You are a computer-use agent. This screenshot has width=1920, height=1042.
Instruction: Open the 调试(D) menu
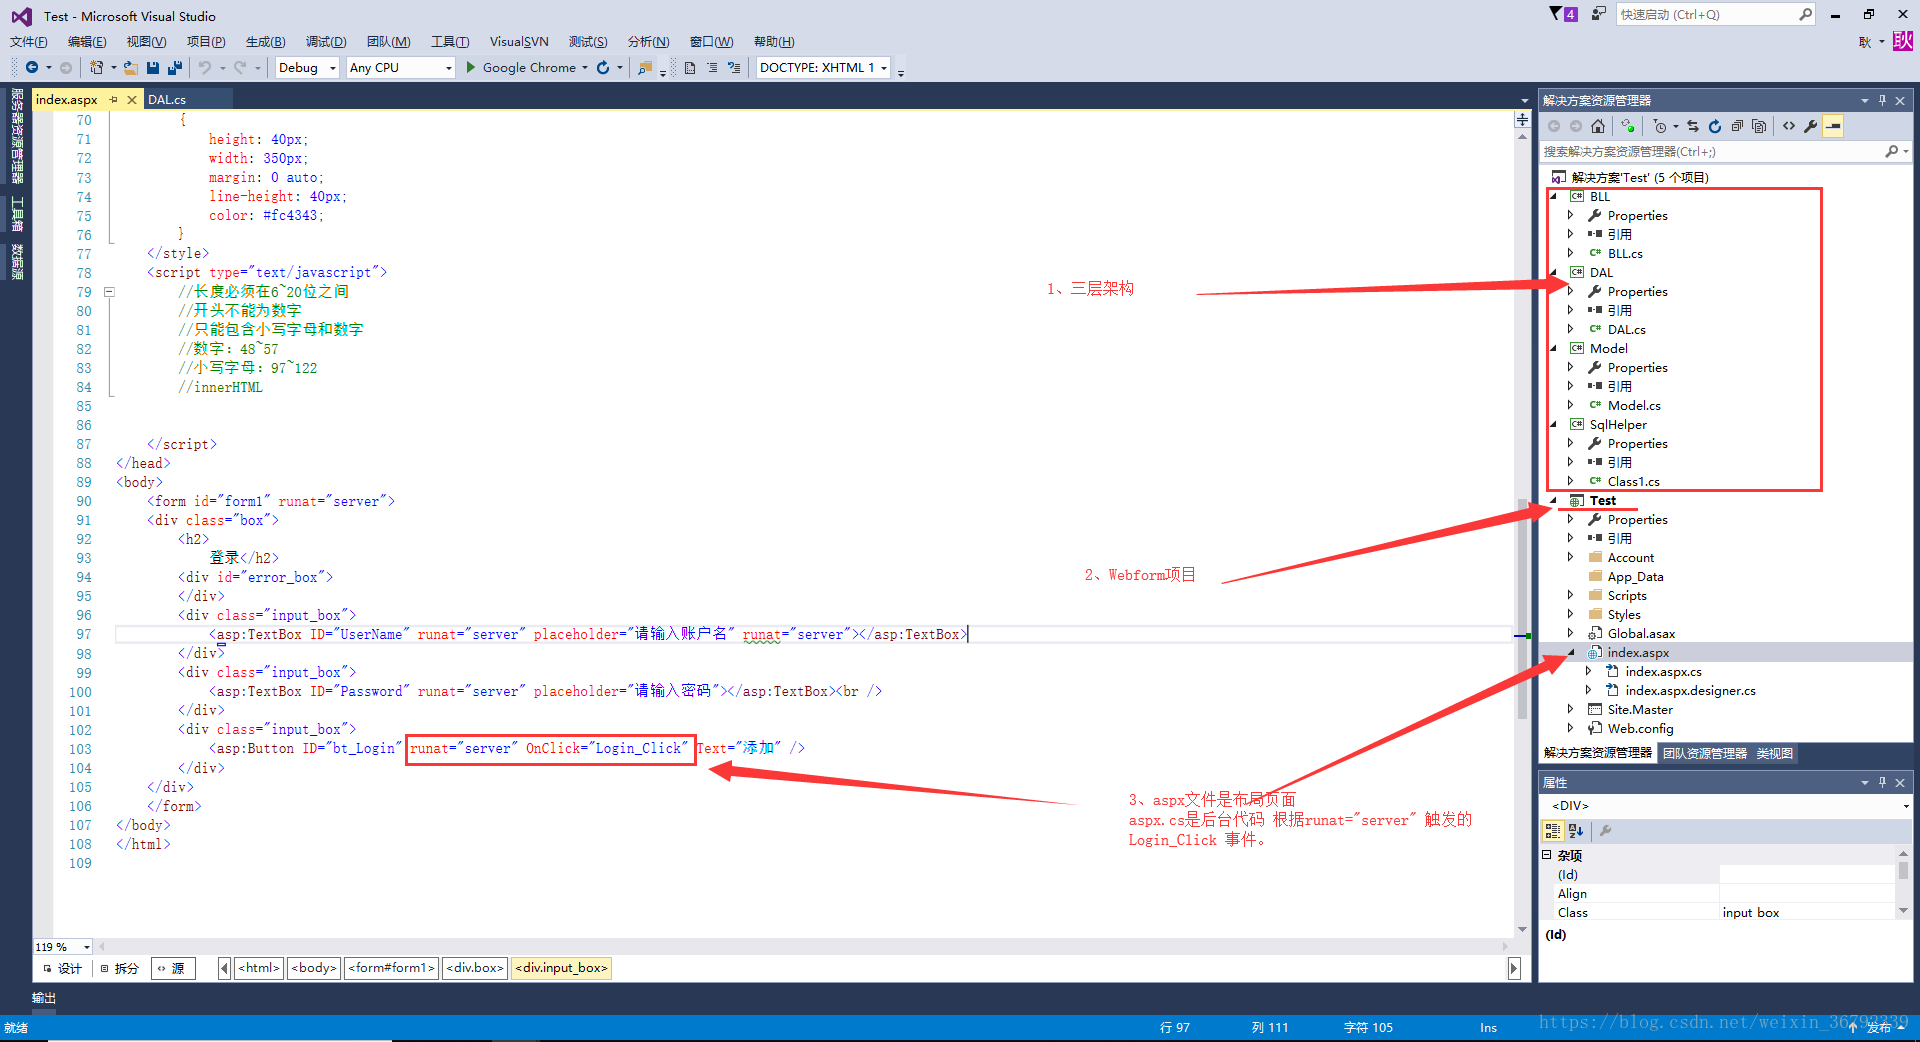[326, 41]
